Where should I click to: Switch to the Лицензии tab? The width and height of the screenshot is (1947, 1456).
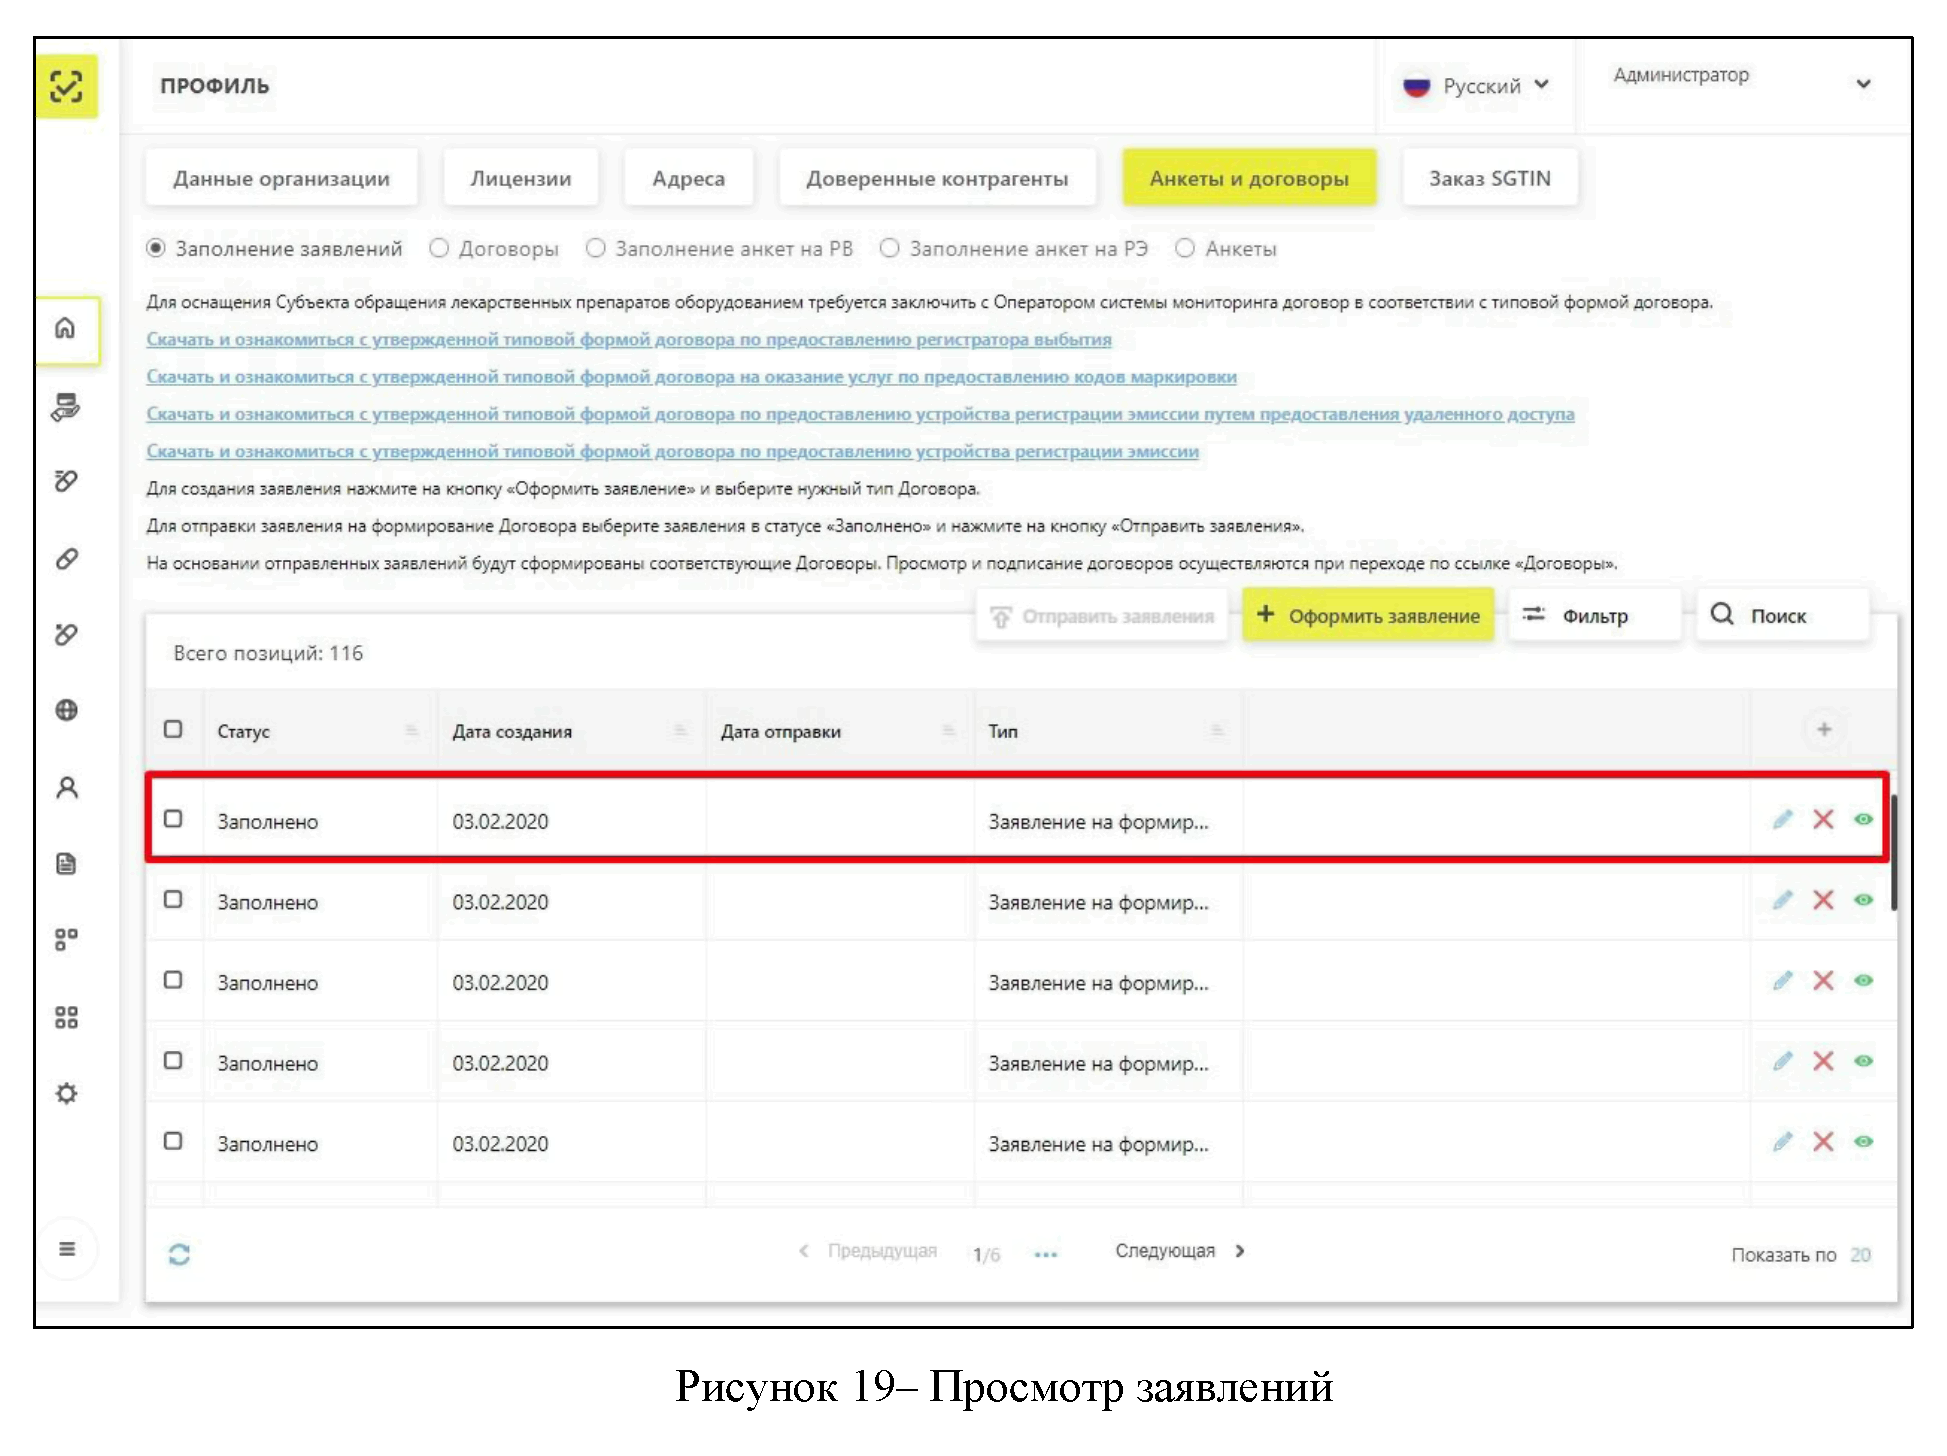coord(520,178)
